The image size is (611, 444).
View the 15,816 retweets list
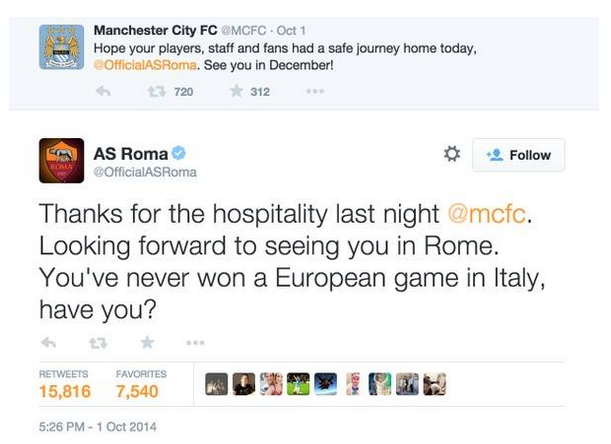pyautogui.click(x=64, y=385)
